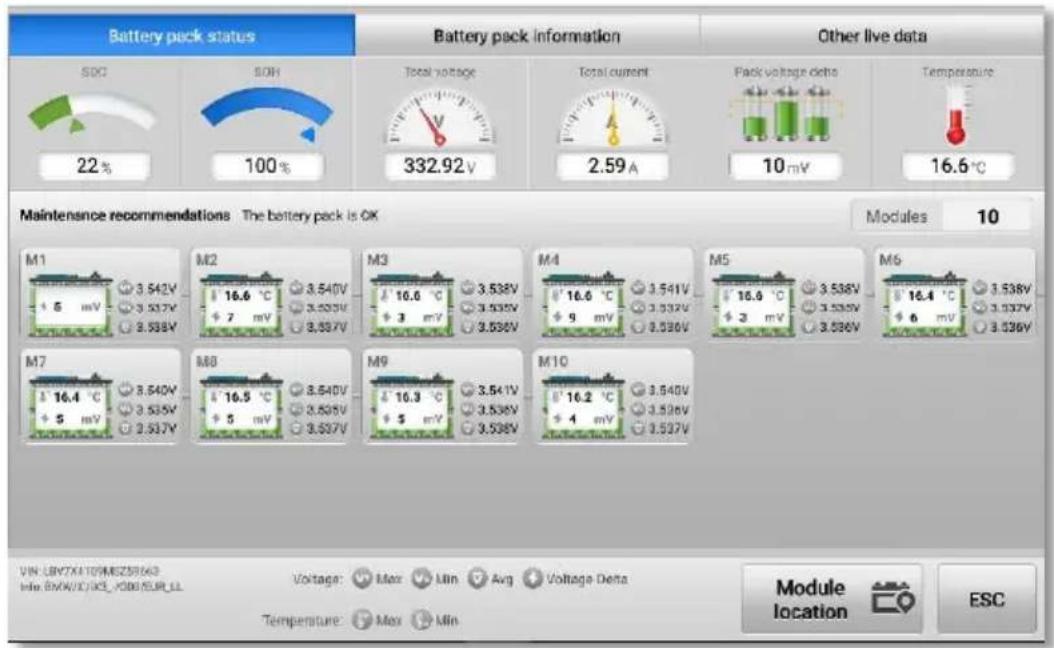
Task: Click 'The battery pack is OK' message
Action: (310, 216)
